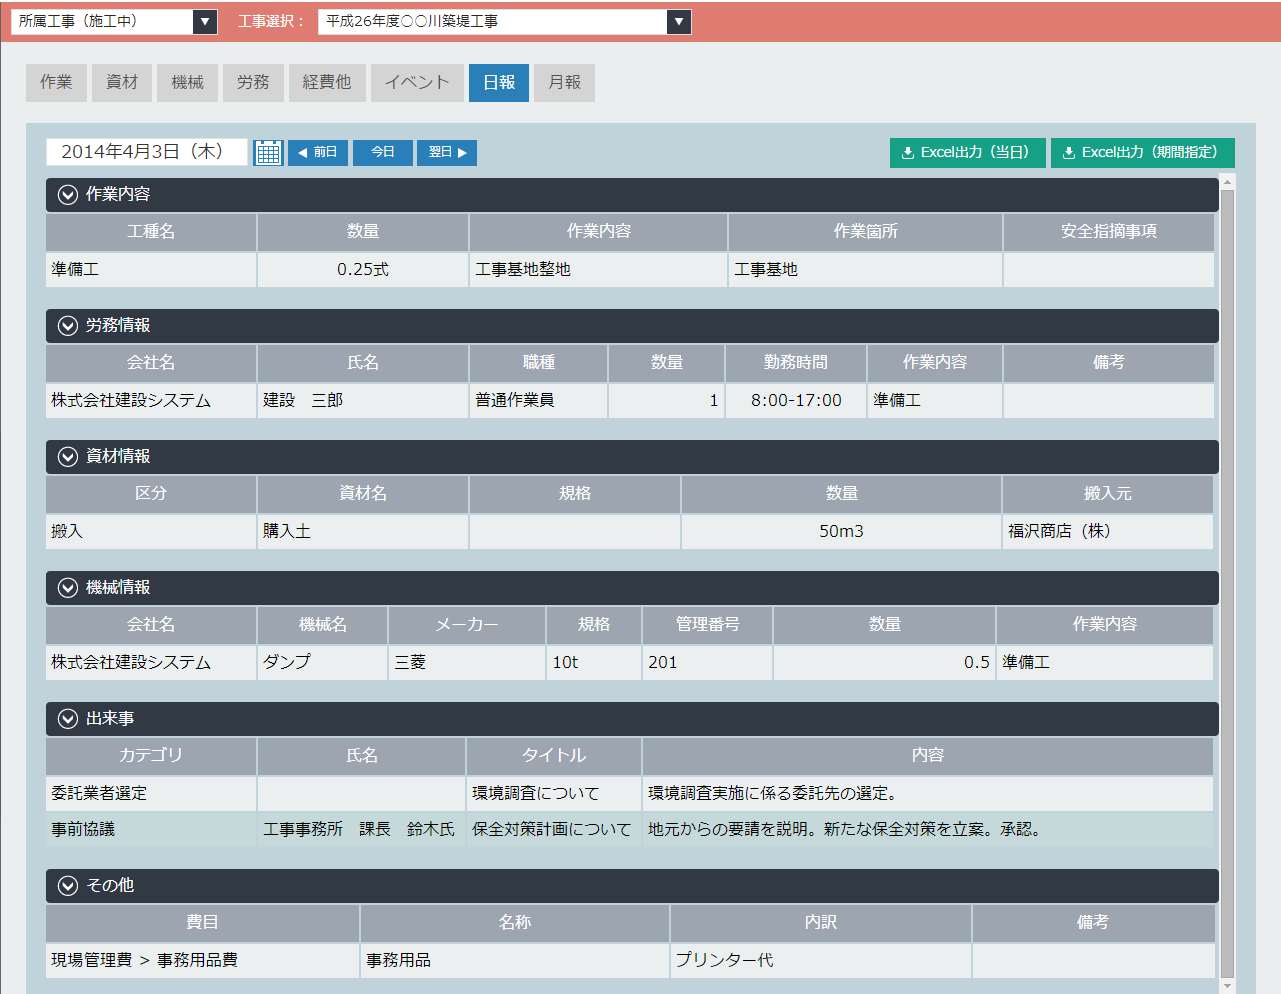Click the 費目 column header
Screen dimensions: 1281x994
tap(202, 923)
